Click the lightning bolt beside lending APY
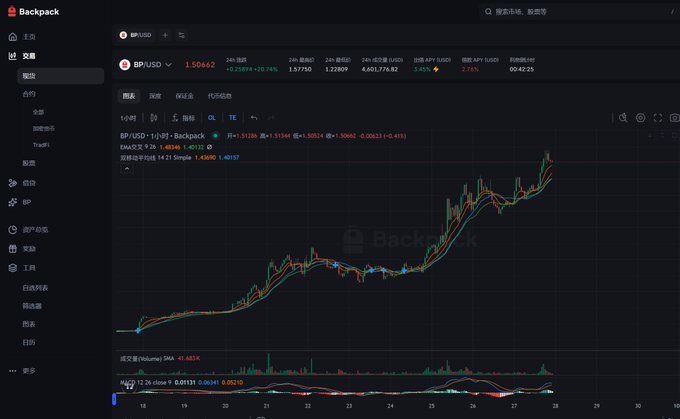Screen dimensions: 680x419 [436, 69]
